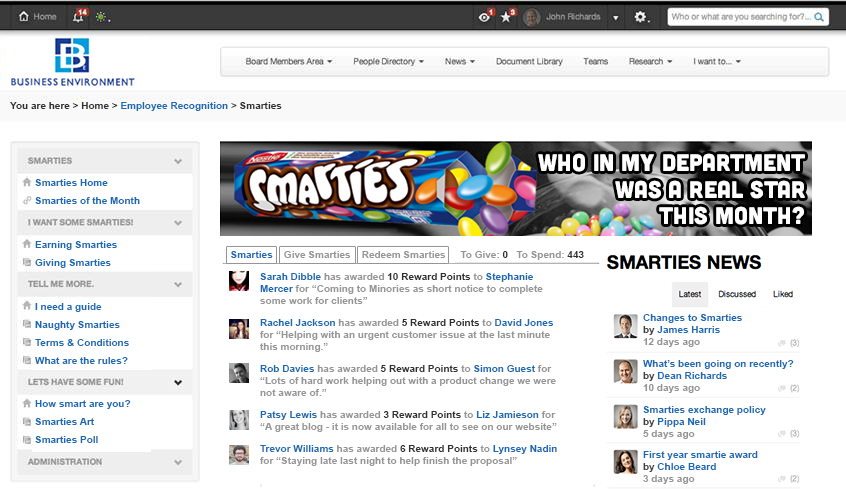Open Smarties Poll link
The height and width of the screenshot is (490, 846).
click(67, 440)
